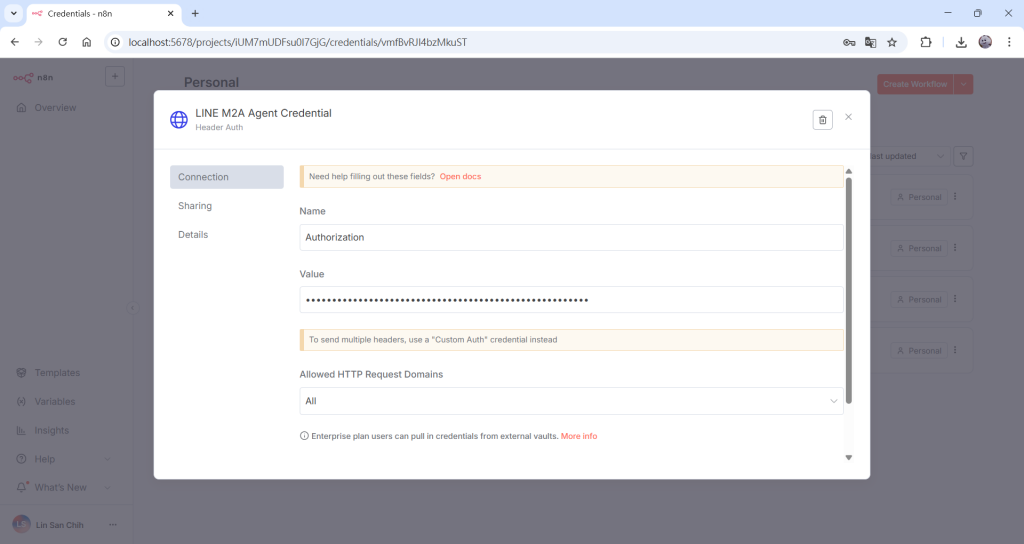Open Chrome profile avatar
This screenshot has height=544, width=1024.
pyautogui.click(x=985, y=42)
